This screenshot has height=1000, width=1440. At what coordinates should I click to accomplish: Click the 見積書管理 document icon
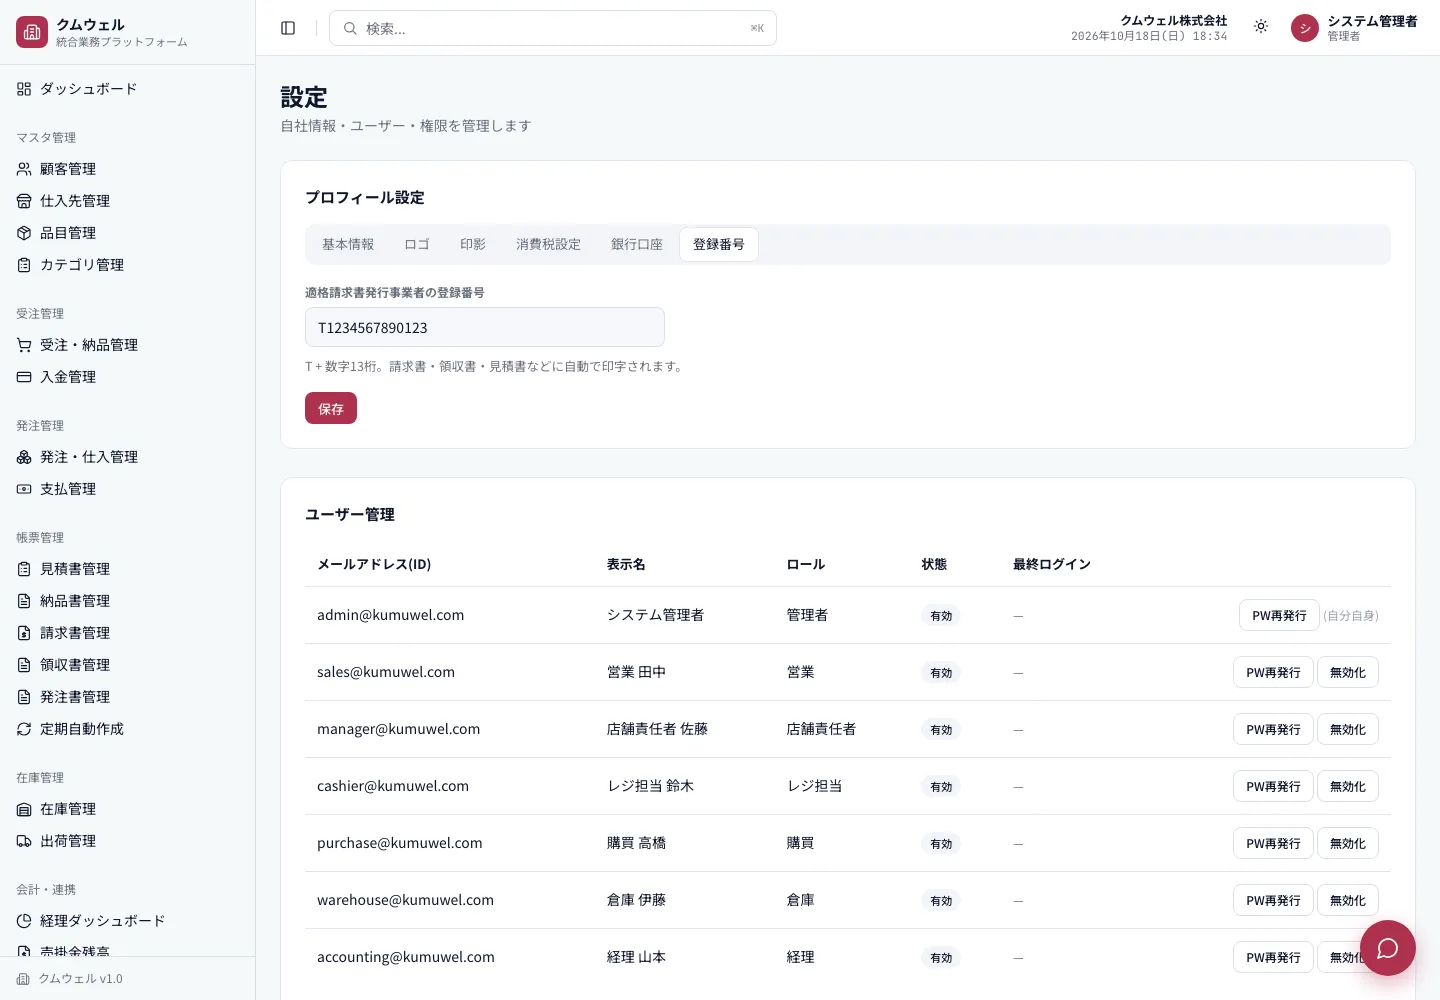[24, 569]
